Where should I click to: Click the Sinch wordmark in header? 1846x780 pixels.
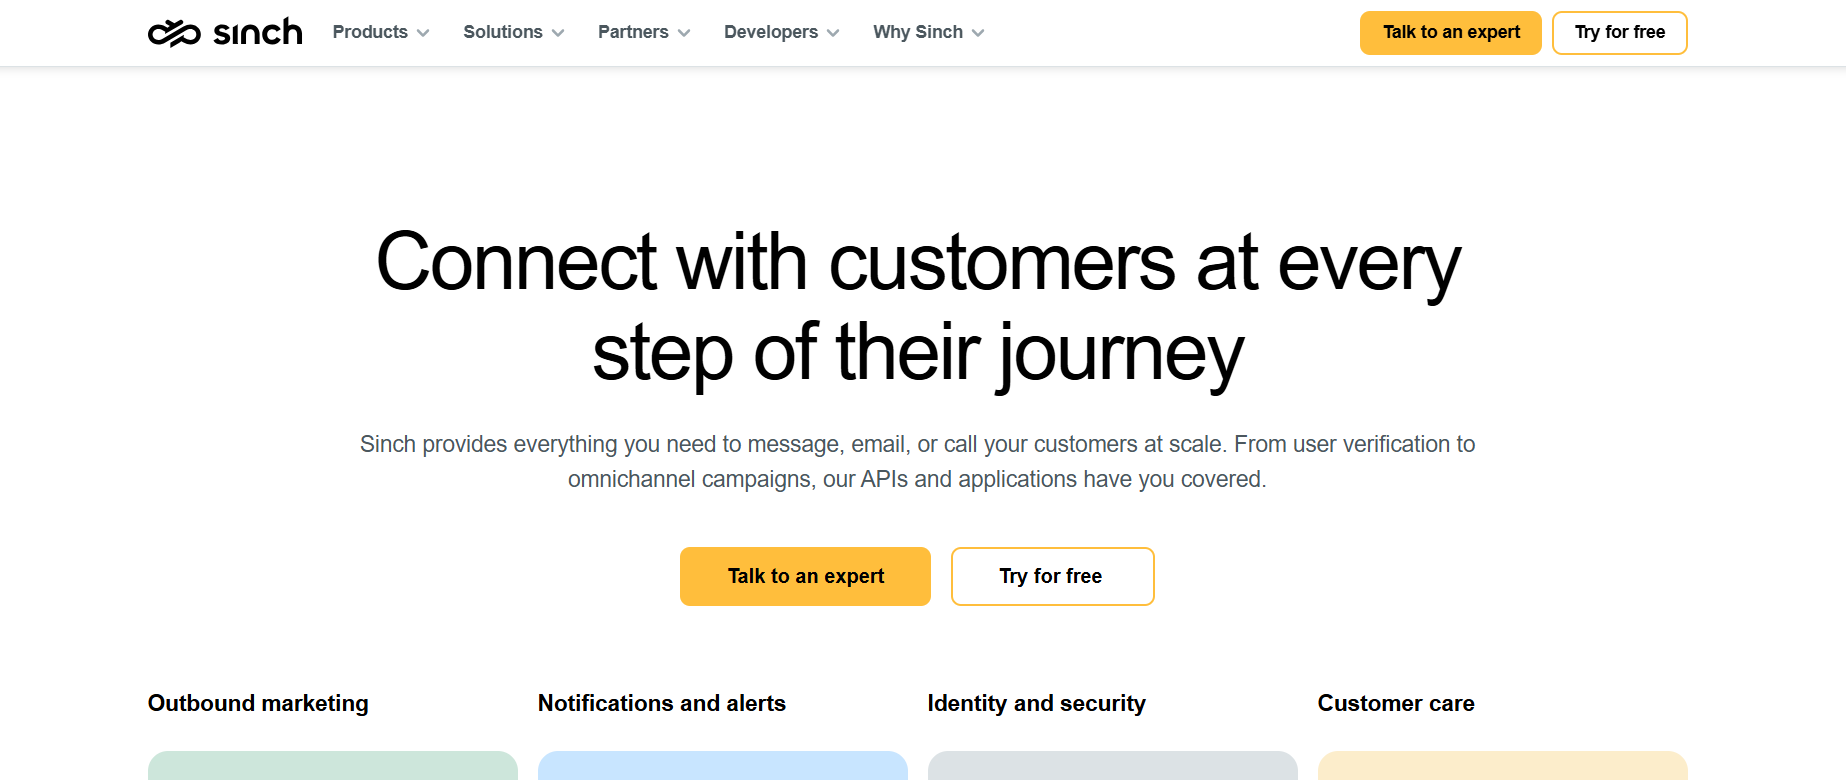258,32
